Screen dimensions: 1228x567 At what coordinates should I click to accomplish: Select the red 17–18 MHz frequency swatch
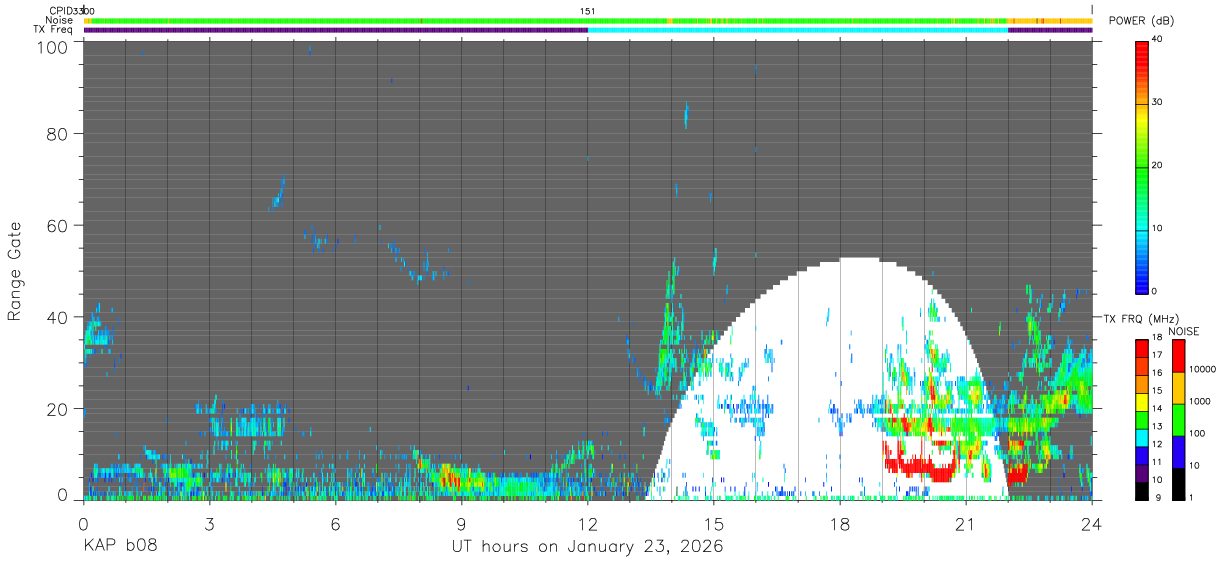[1141, 346]
